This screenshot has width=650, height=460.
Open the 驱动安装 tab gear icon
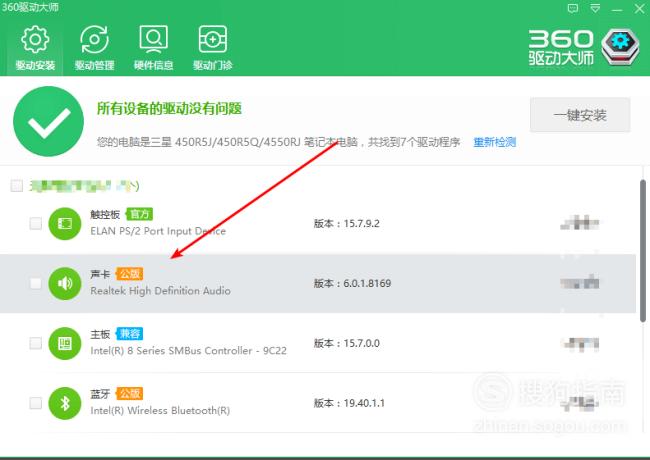[x=35, y=39]
